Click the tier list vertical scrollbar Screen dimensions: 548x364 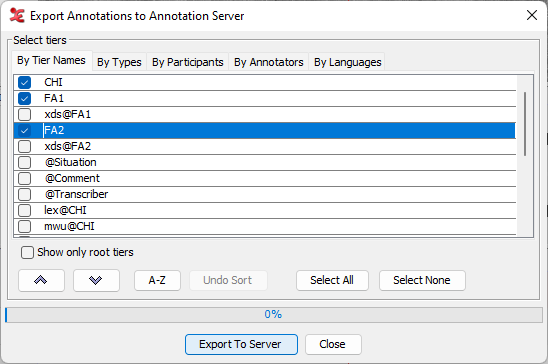(x=525, y=124)
